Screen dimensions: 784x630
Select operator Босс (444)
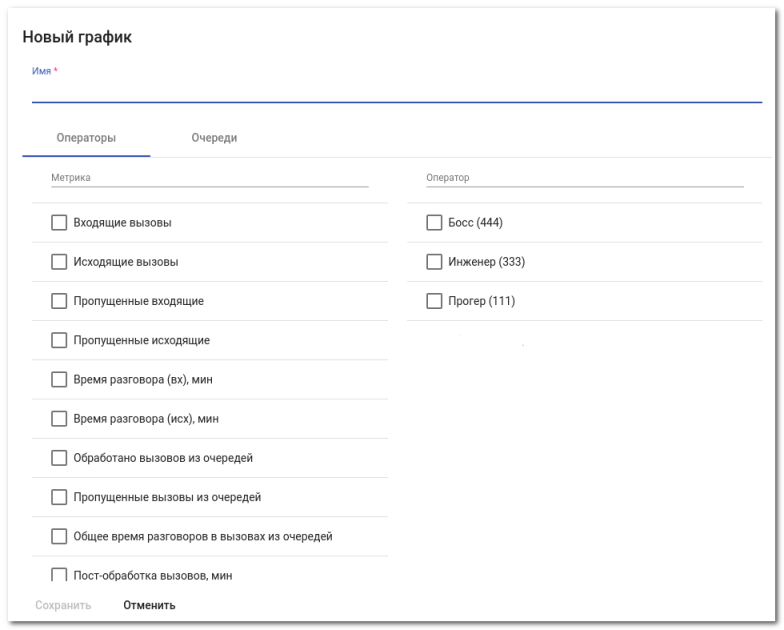click(434, 223)
